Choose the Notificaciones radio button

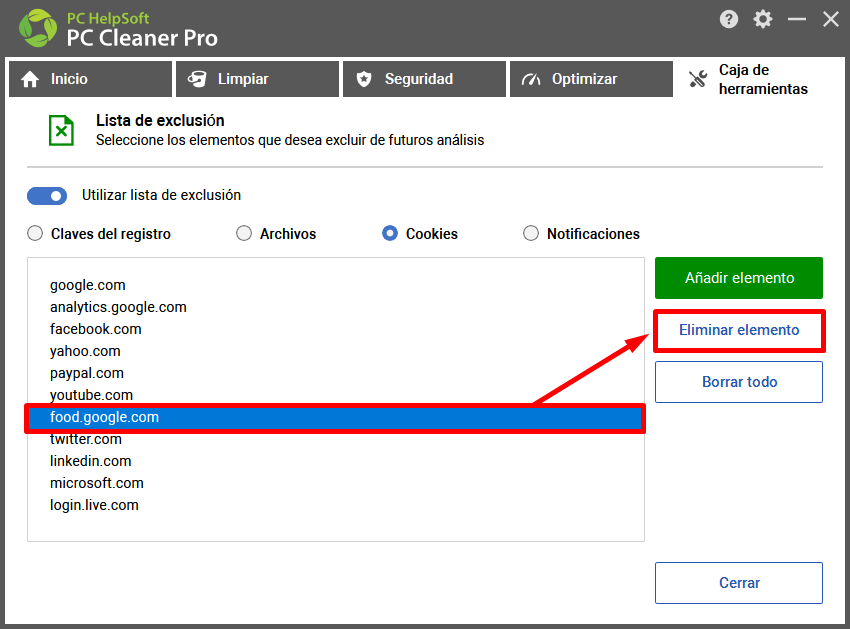(x=531, y=234)
